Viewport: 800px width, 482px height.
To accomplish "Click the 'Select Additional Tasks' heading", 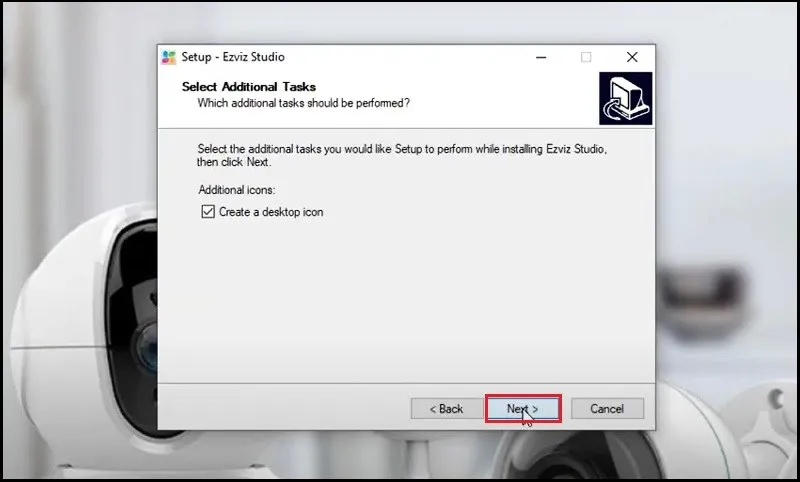I will coord(248,87).
